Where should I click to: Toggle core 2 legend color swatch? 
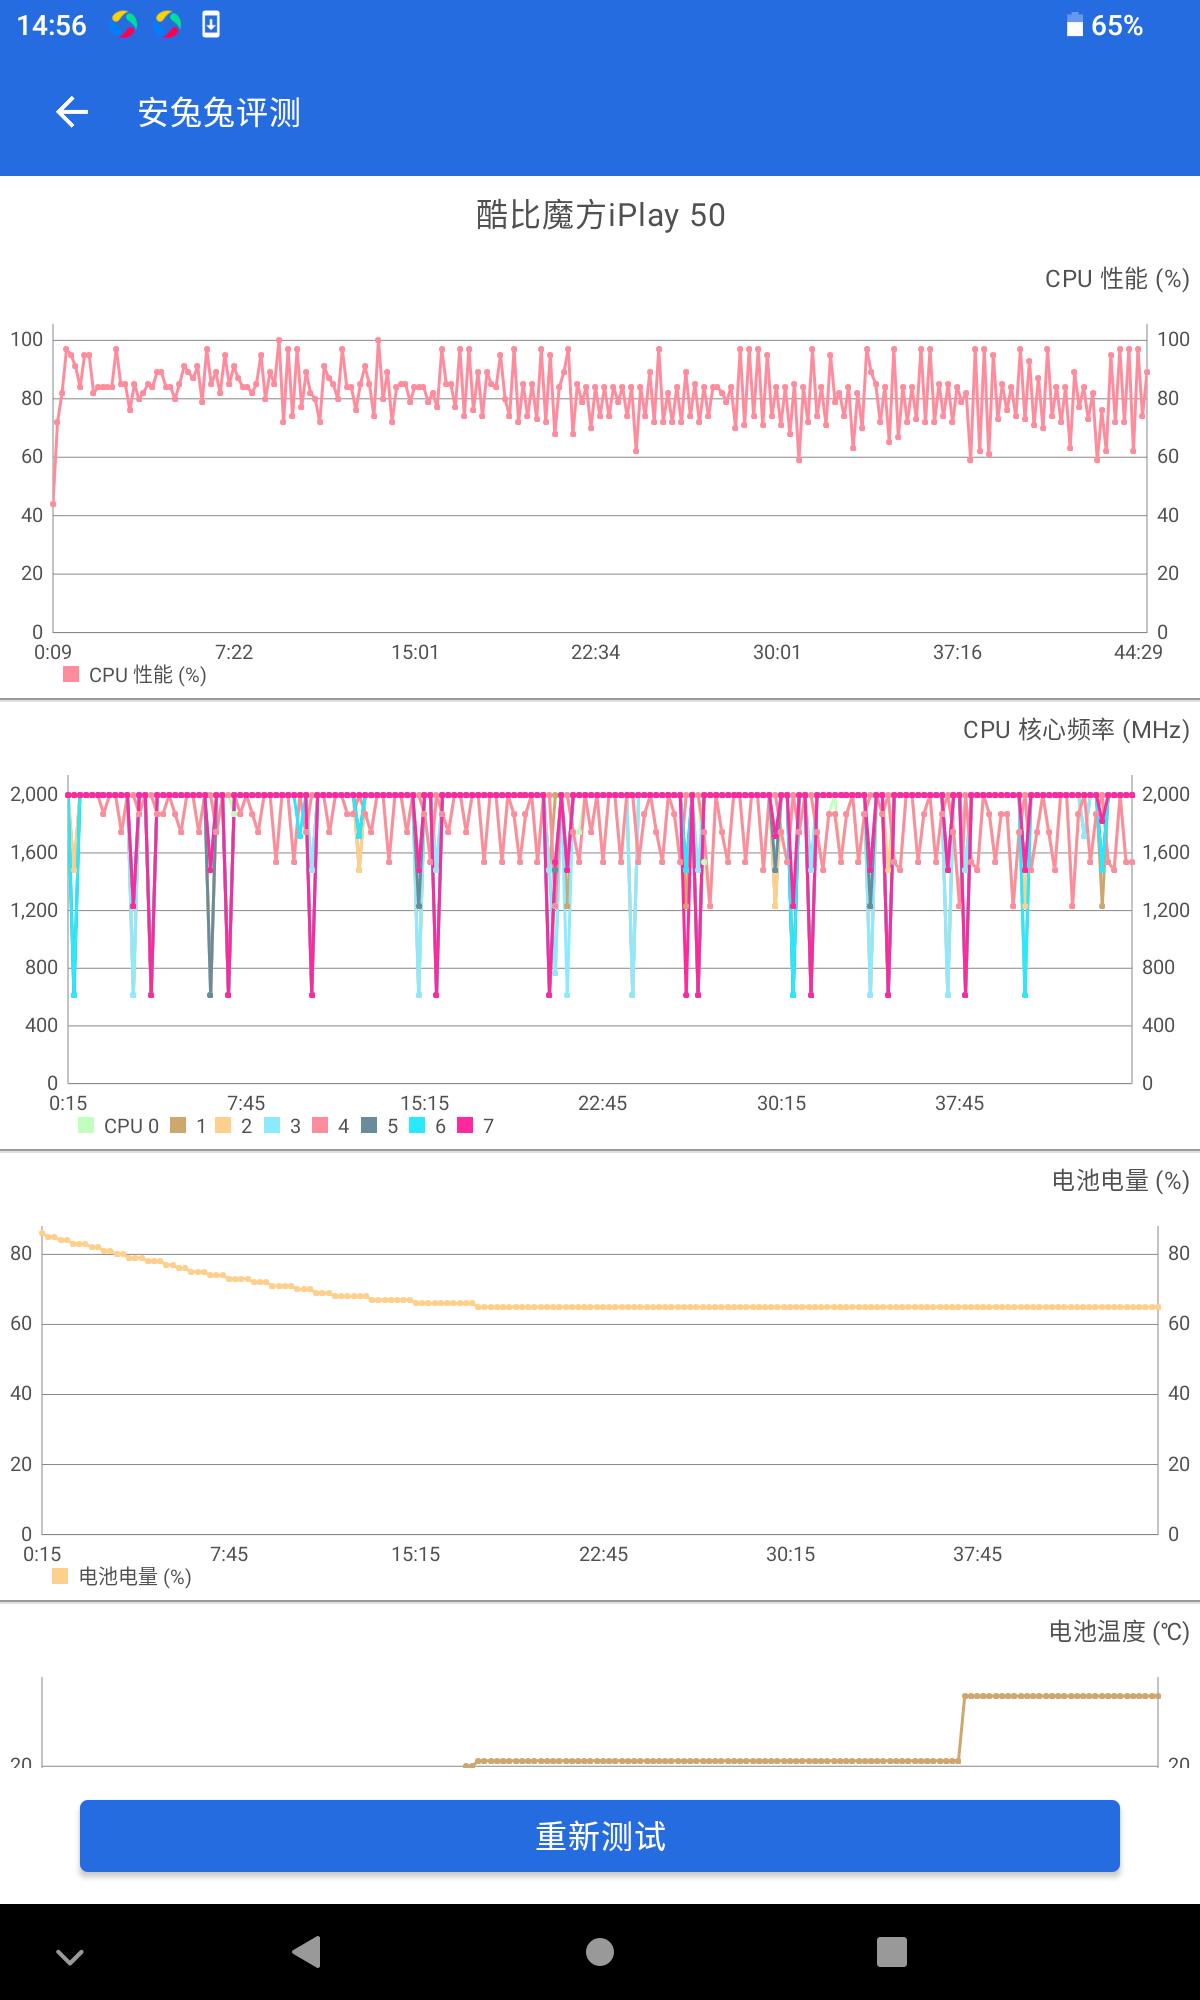pyautogui.click(x=223, y=1125)
